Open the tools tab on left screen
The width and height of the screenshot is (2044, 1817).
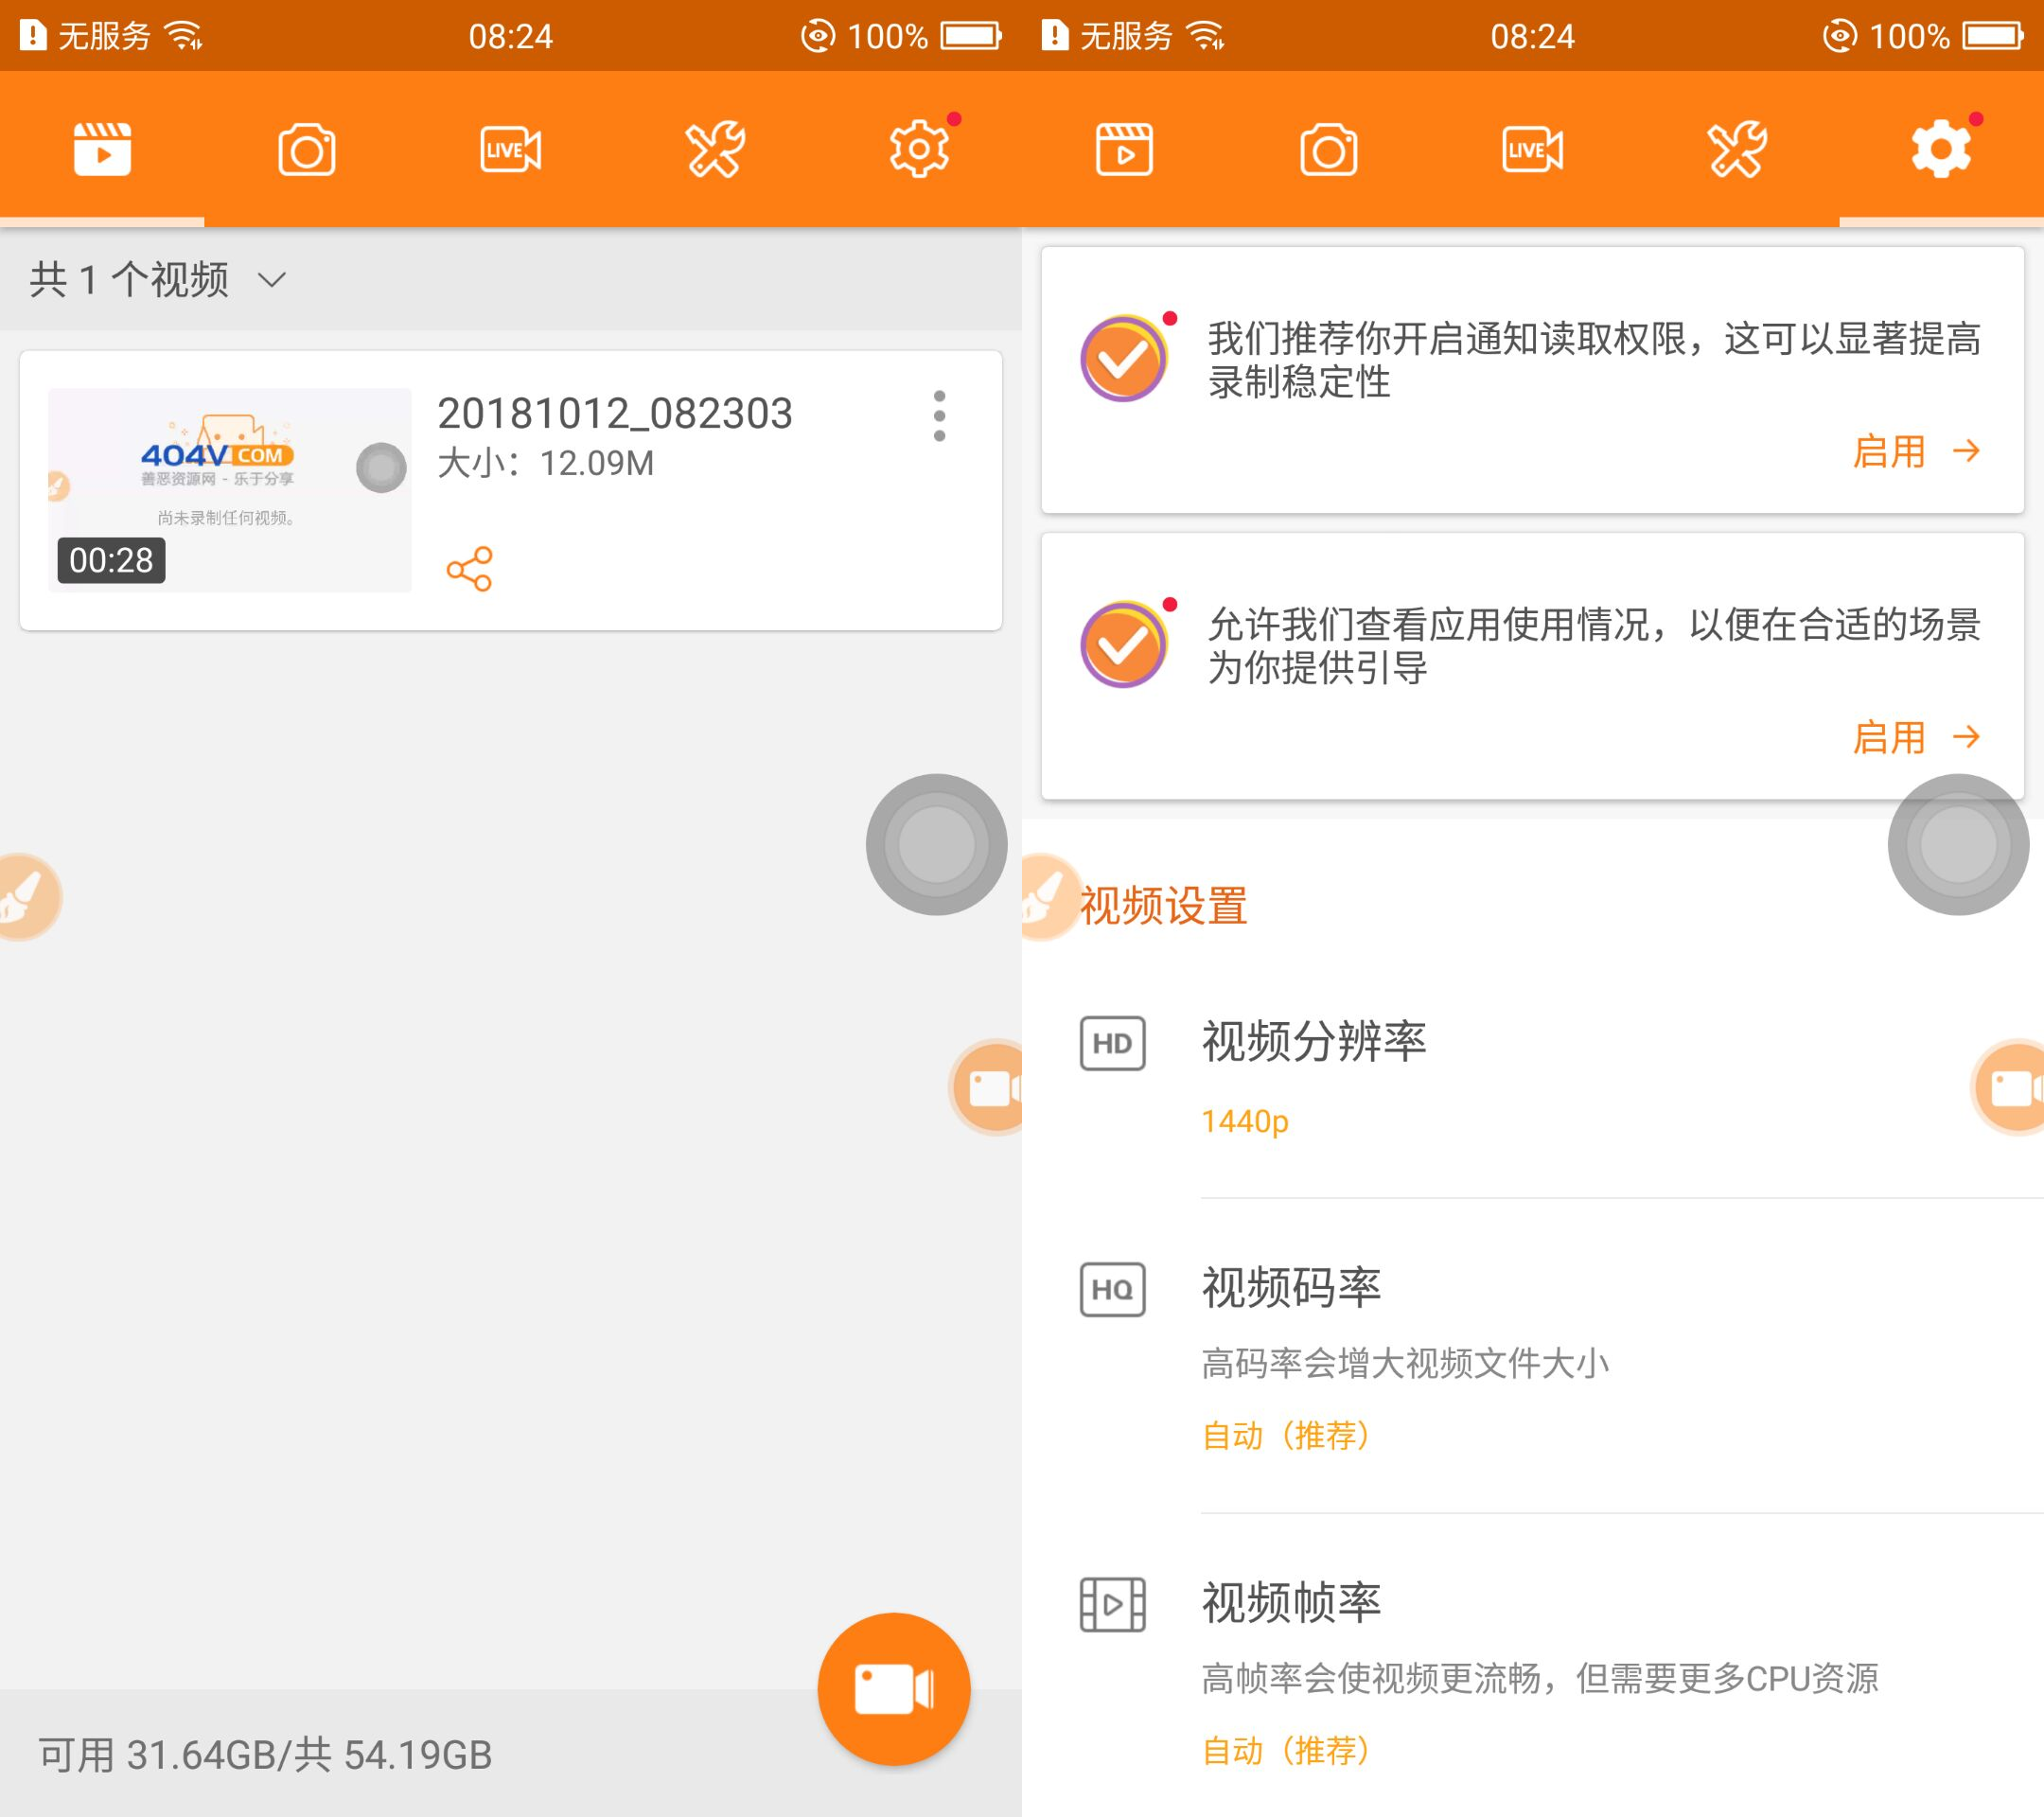(714, 150)
